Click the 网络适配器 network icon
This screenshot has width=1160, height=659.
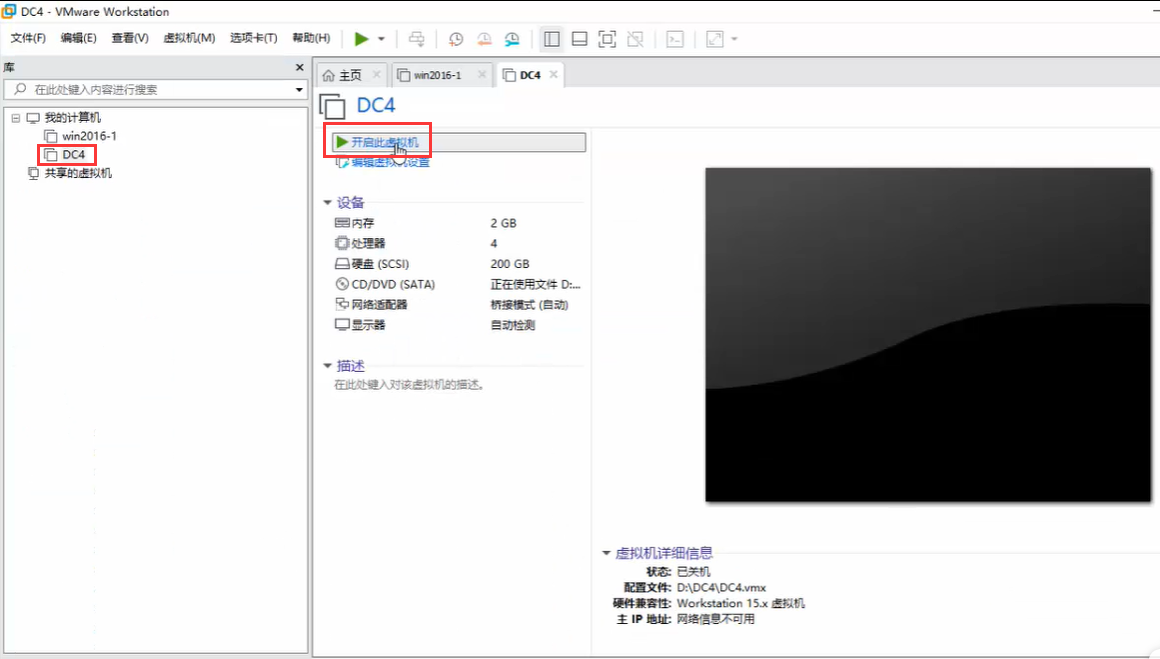click(342, 304)
